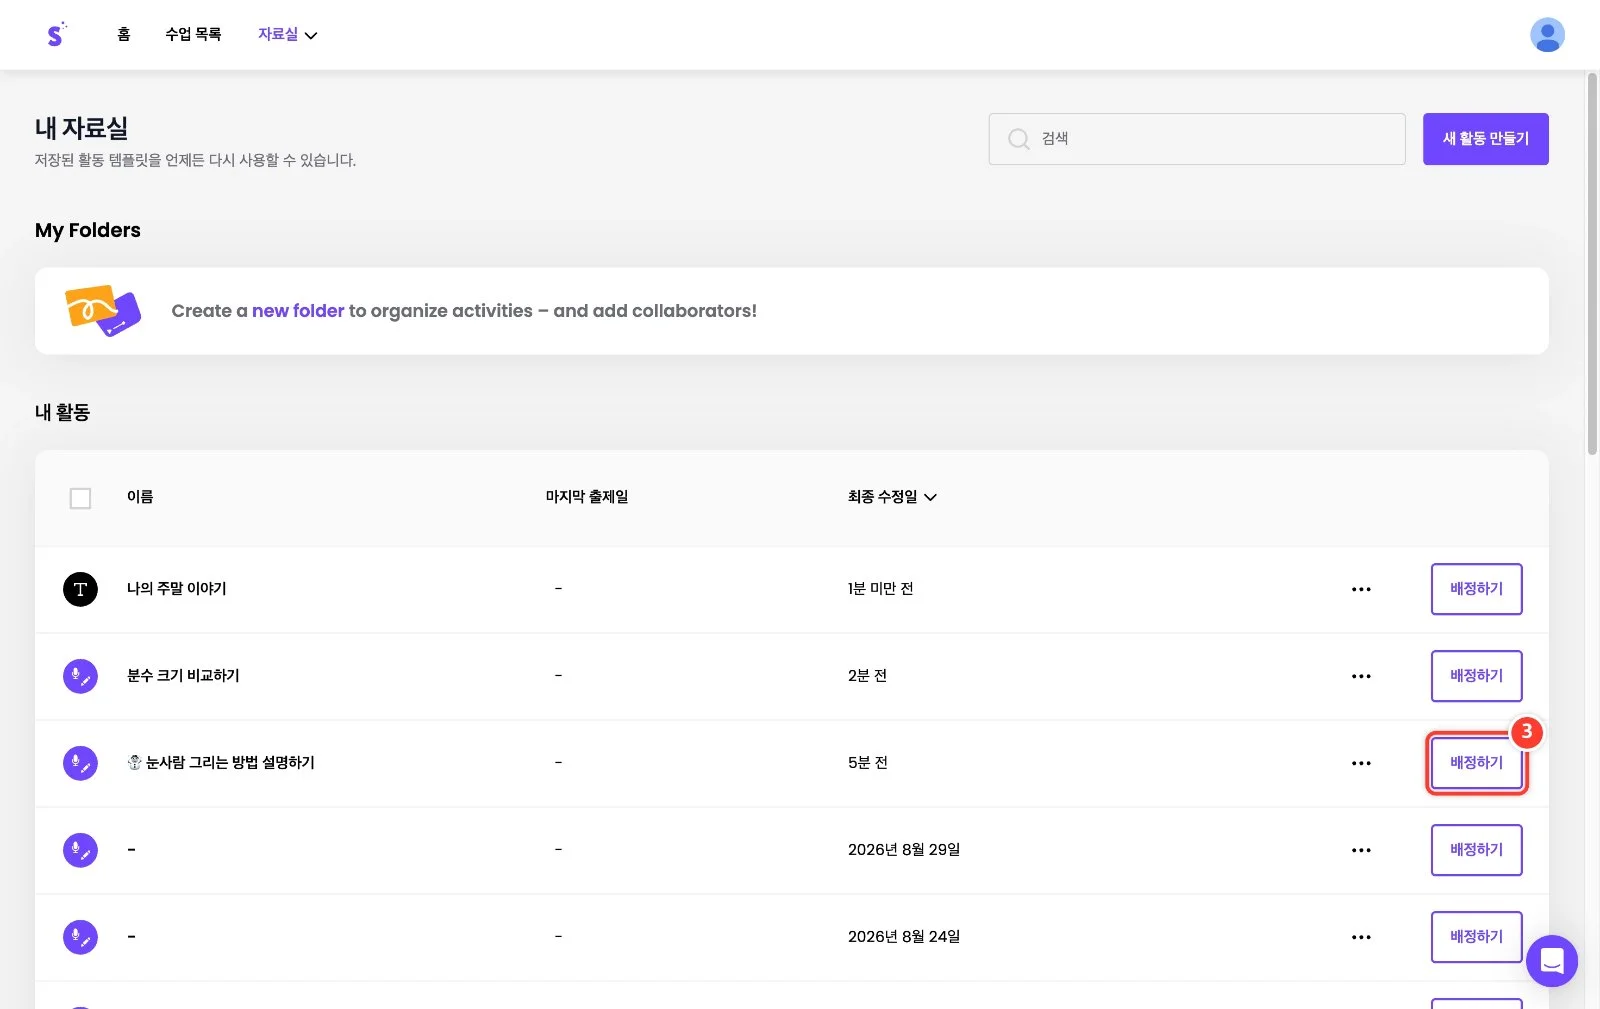Image resolution: width=1600 pixels, height=1009 pixels.
Task: Click 배정하기 in the 2026년 8월 29일 row
Action: [1476, 850]
